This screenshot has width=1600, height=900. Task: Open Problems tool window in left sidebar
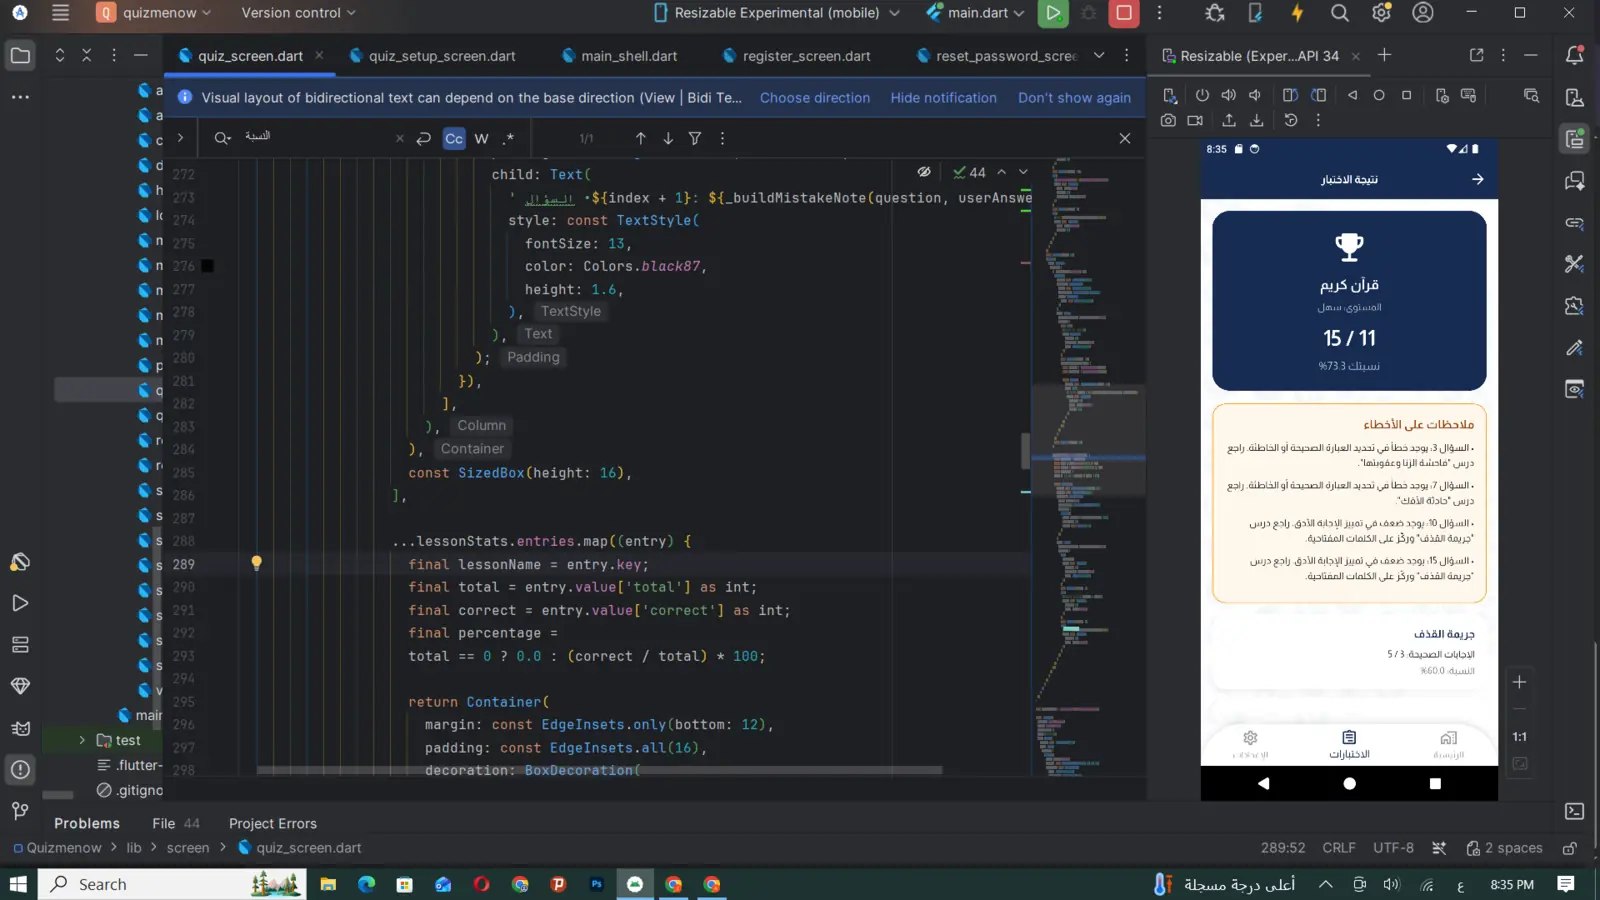click(20, 769)
